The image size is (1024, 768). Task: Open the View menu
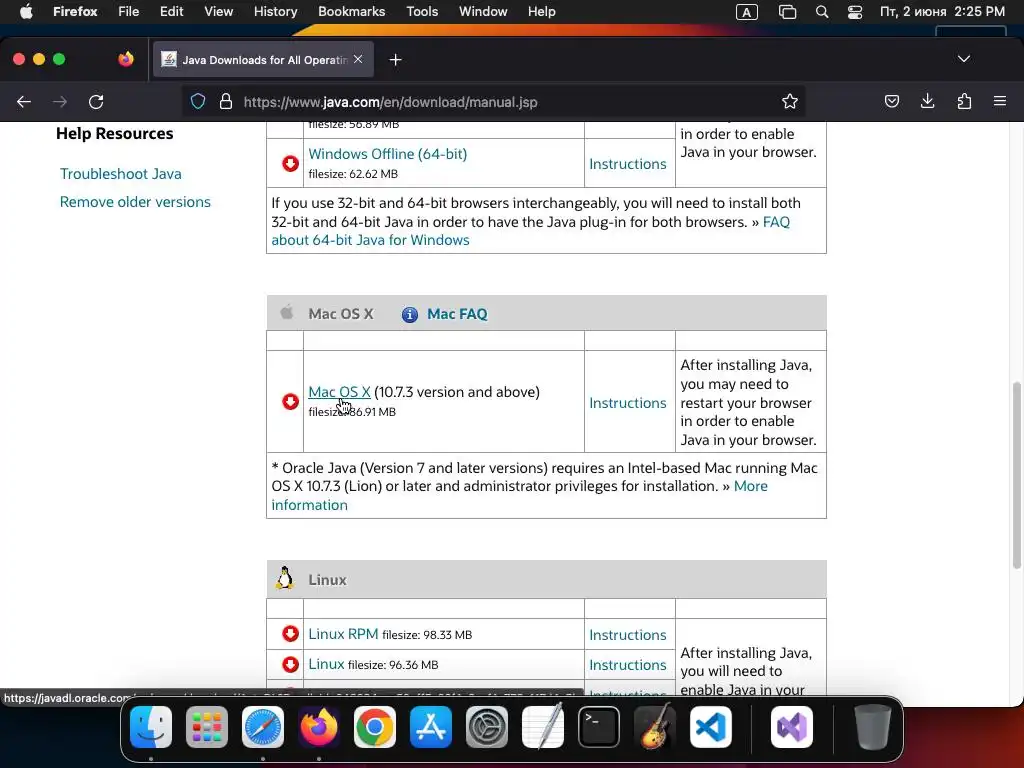point(218,12)
